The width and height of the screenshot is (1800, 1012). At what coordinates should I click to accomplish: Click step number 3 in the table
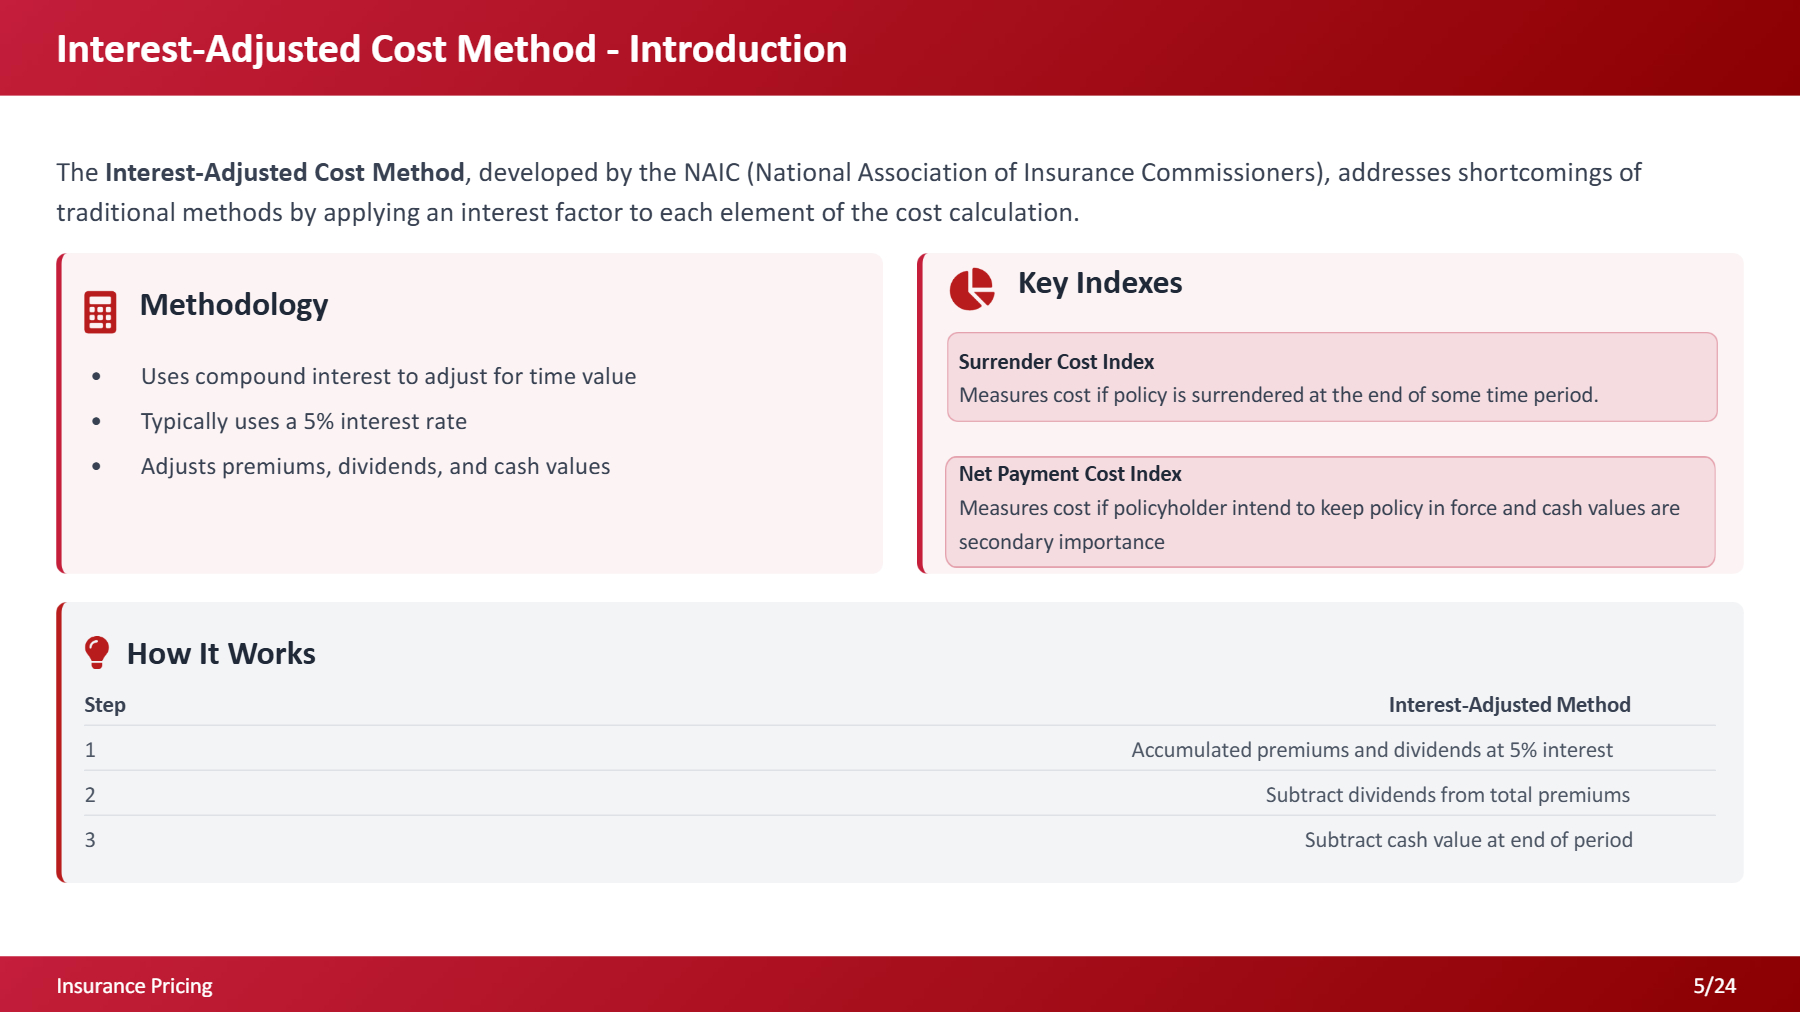pyautogui.click(x=90, y=840)
